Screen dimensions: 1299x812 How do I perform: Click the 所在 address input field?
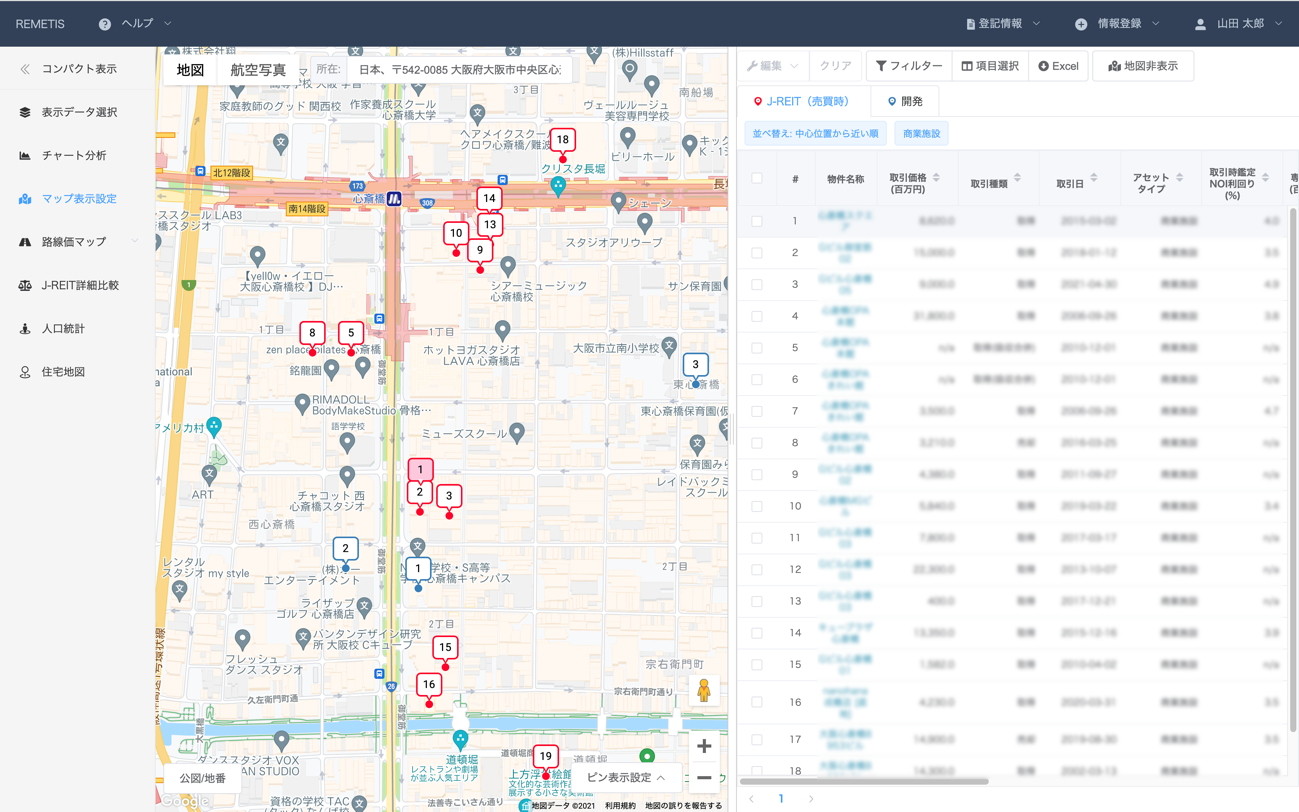click(461, 70)
